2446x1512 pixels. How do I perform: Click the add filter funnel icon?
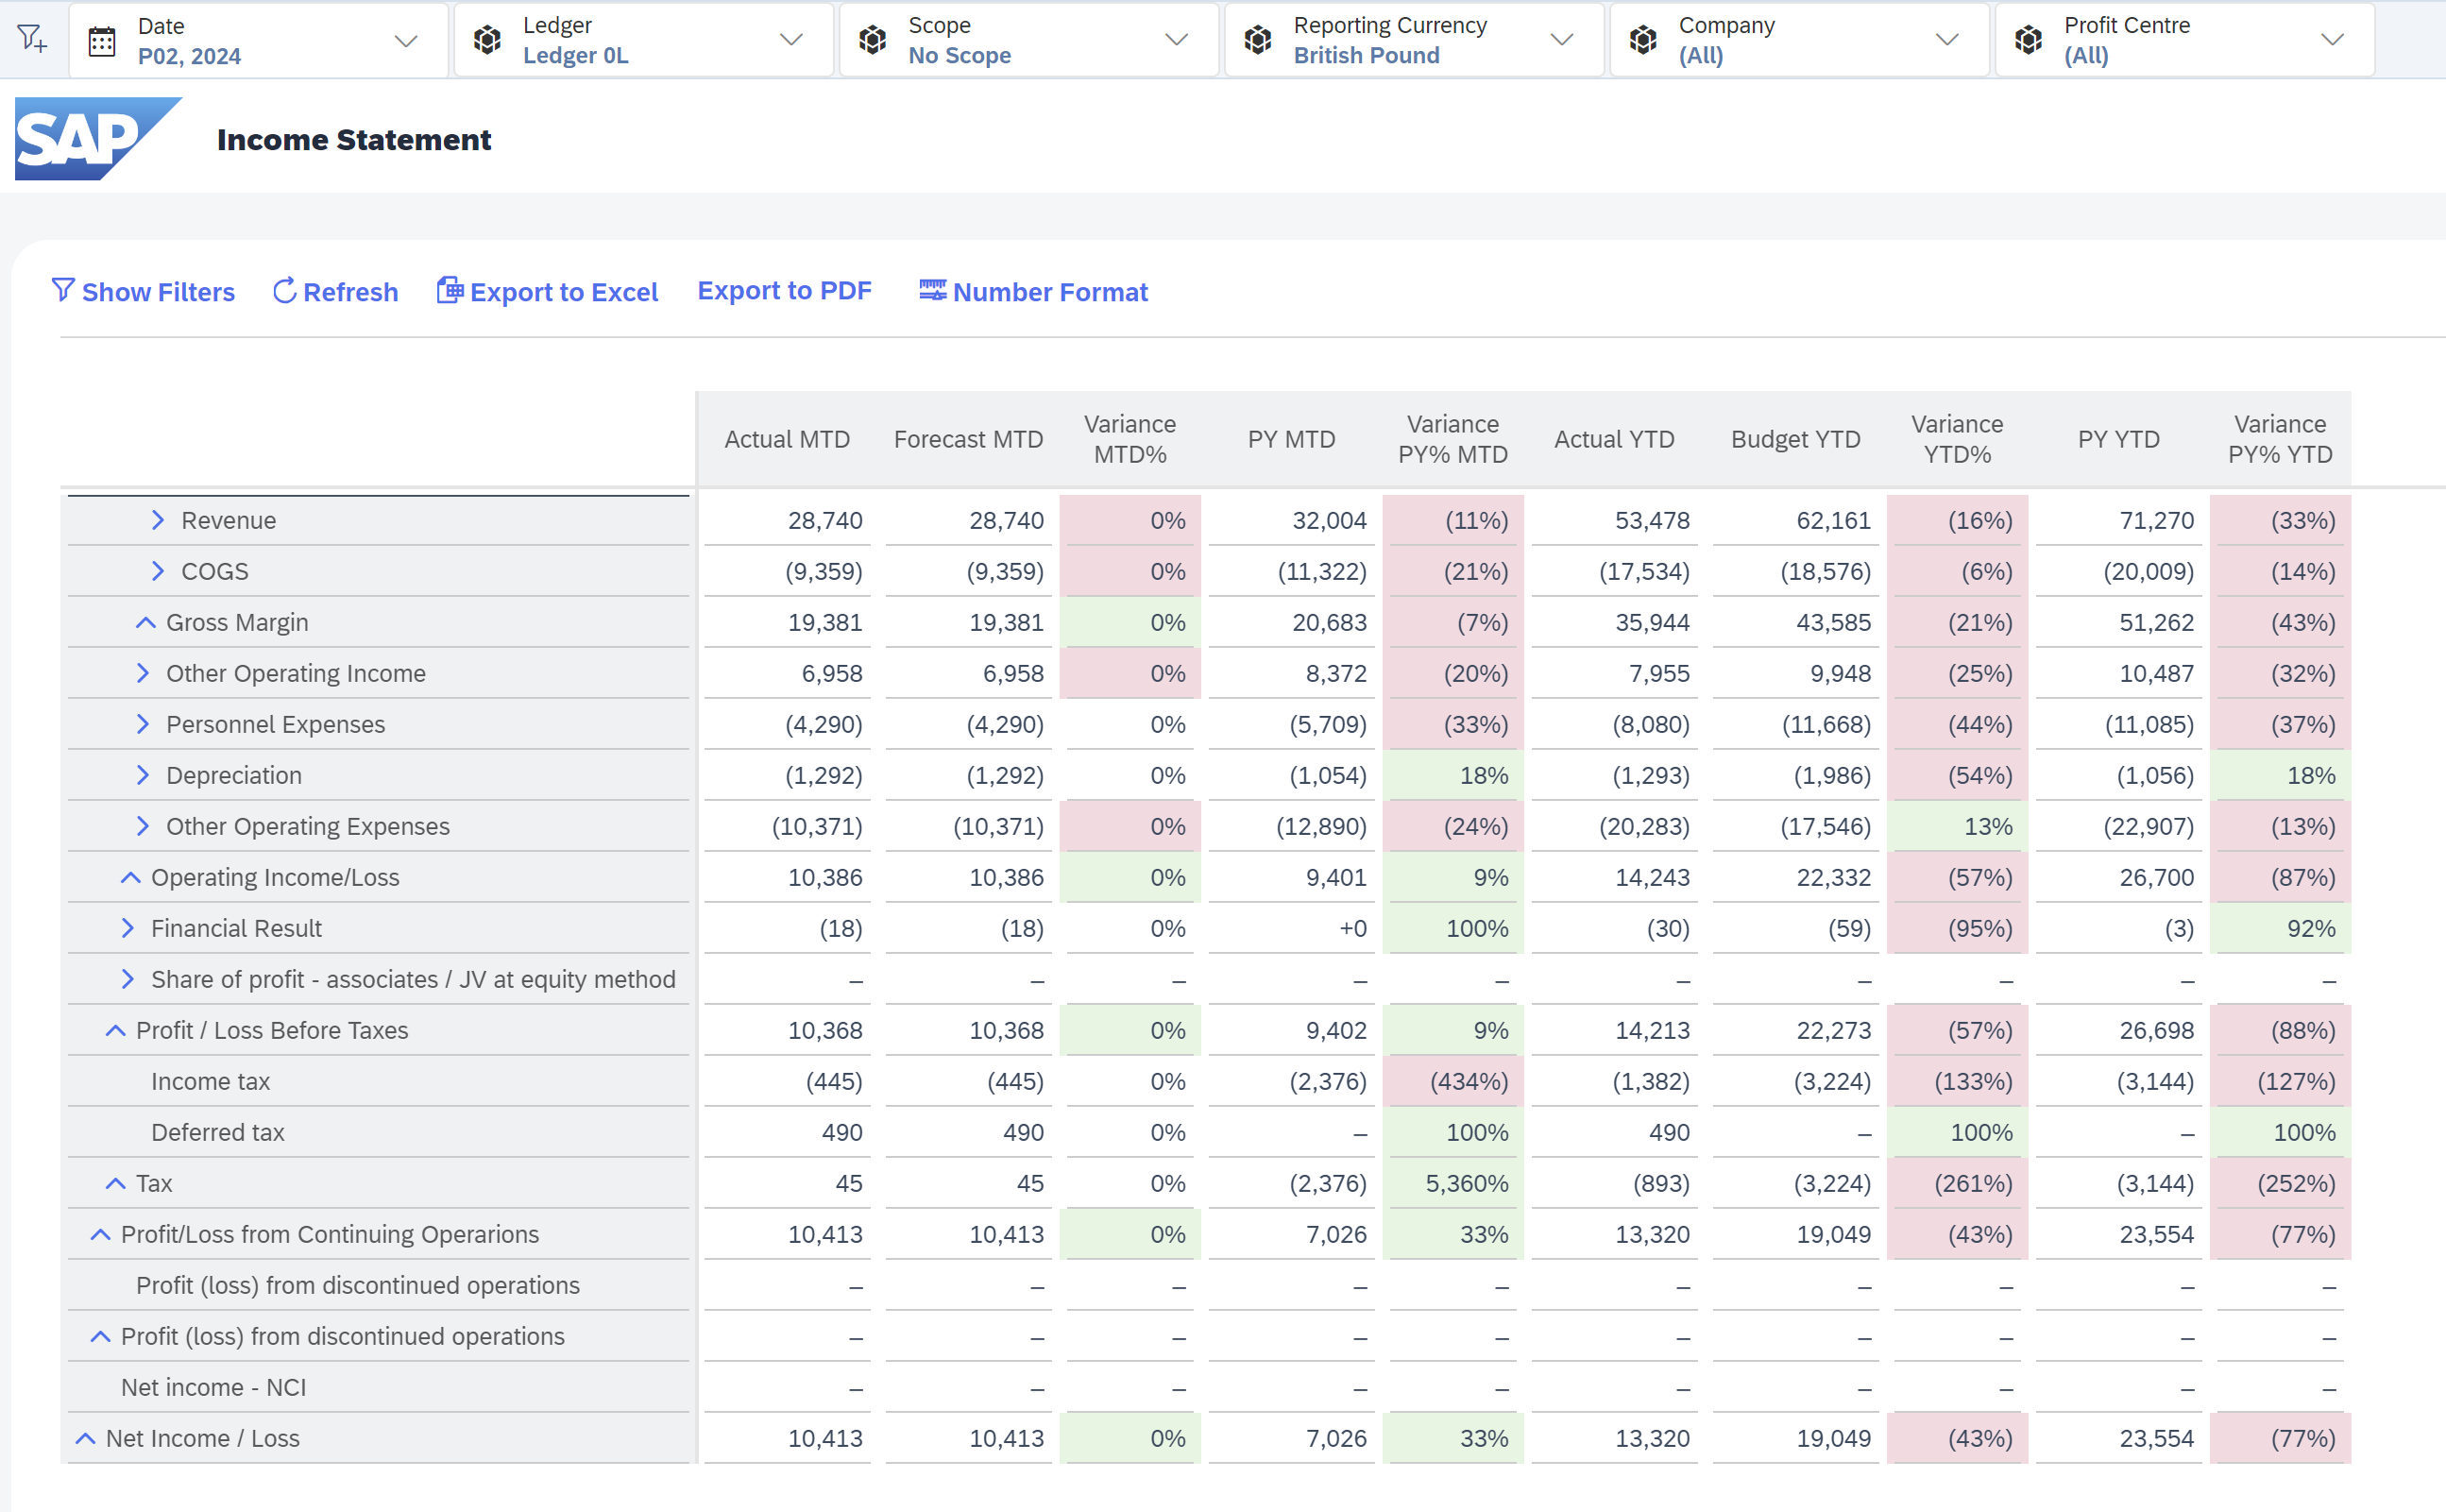pyautogui.click(x=32, y=39)
